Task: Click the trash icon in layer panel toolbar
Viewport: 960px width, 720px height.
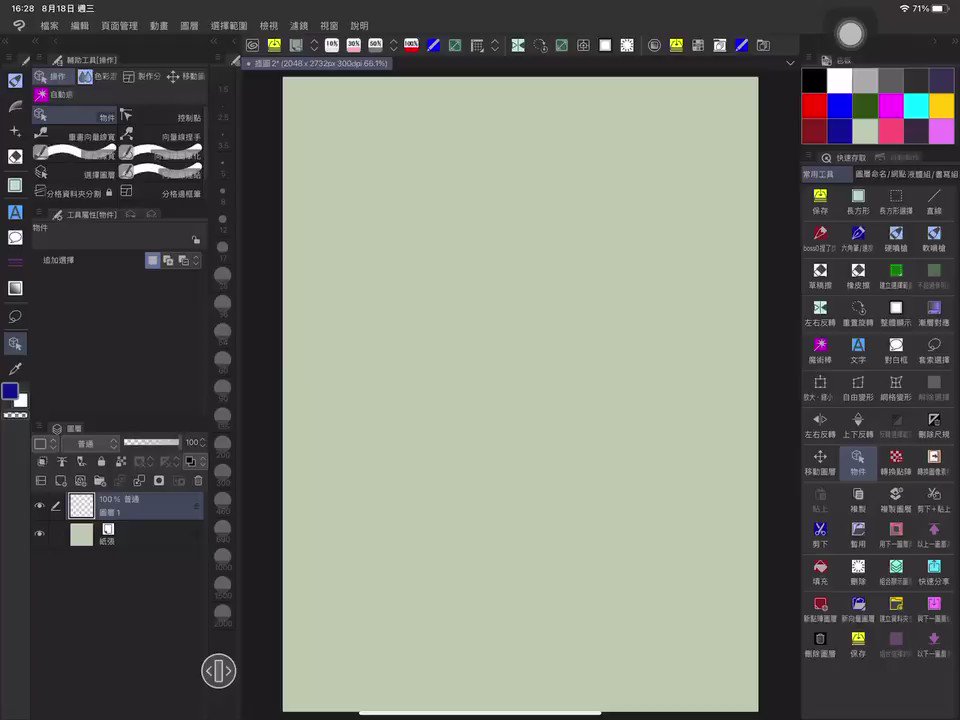Action: [198, 481]
